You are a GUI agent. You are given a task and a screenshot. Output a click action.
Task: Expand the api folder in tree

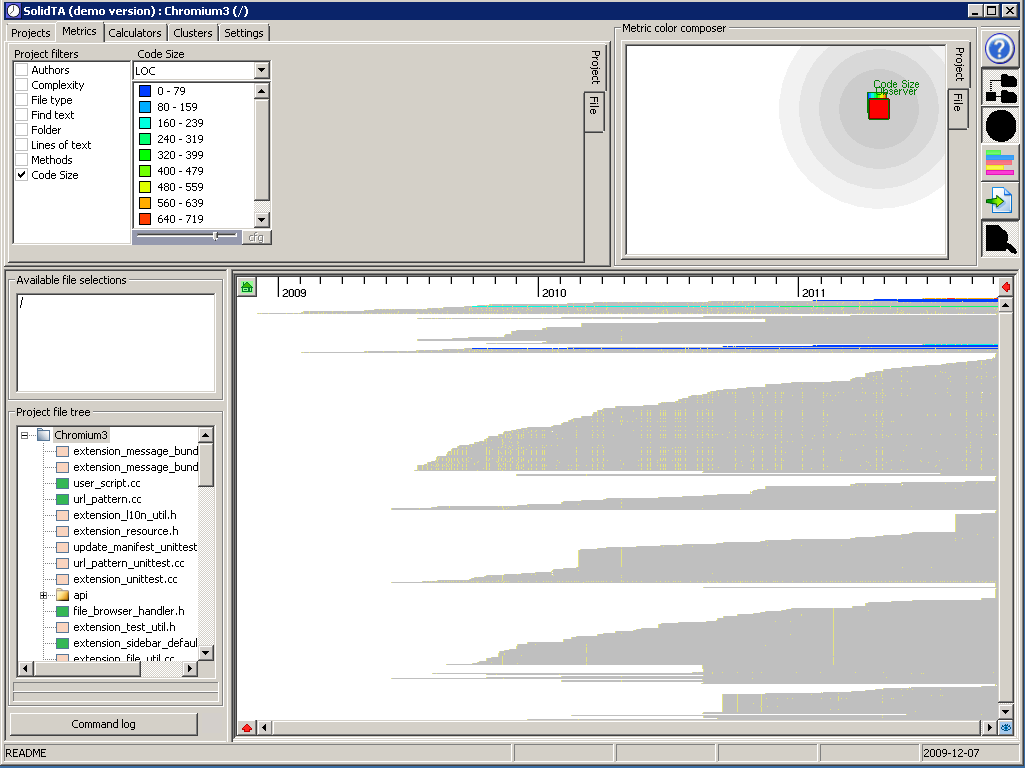44,595
